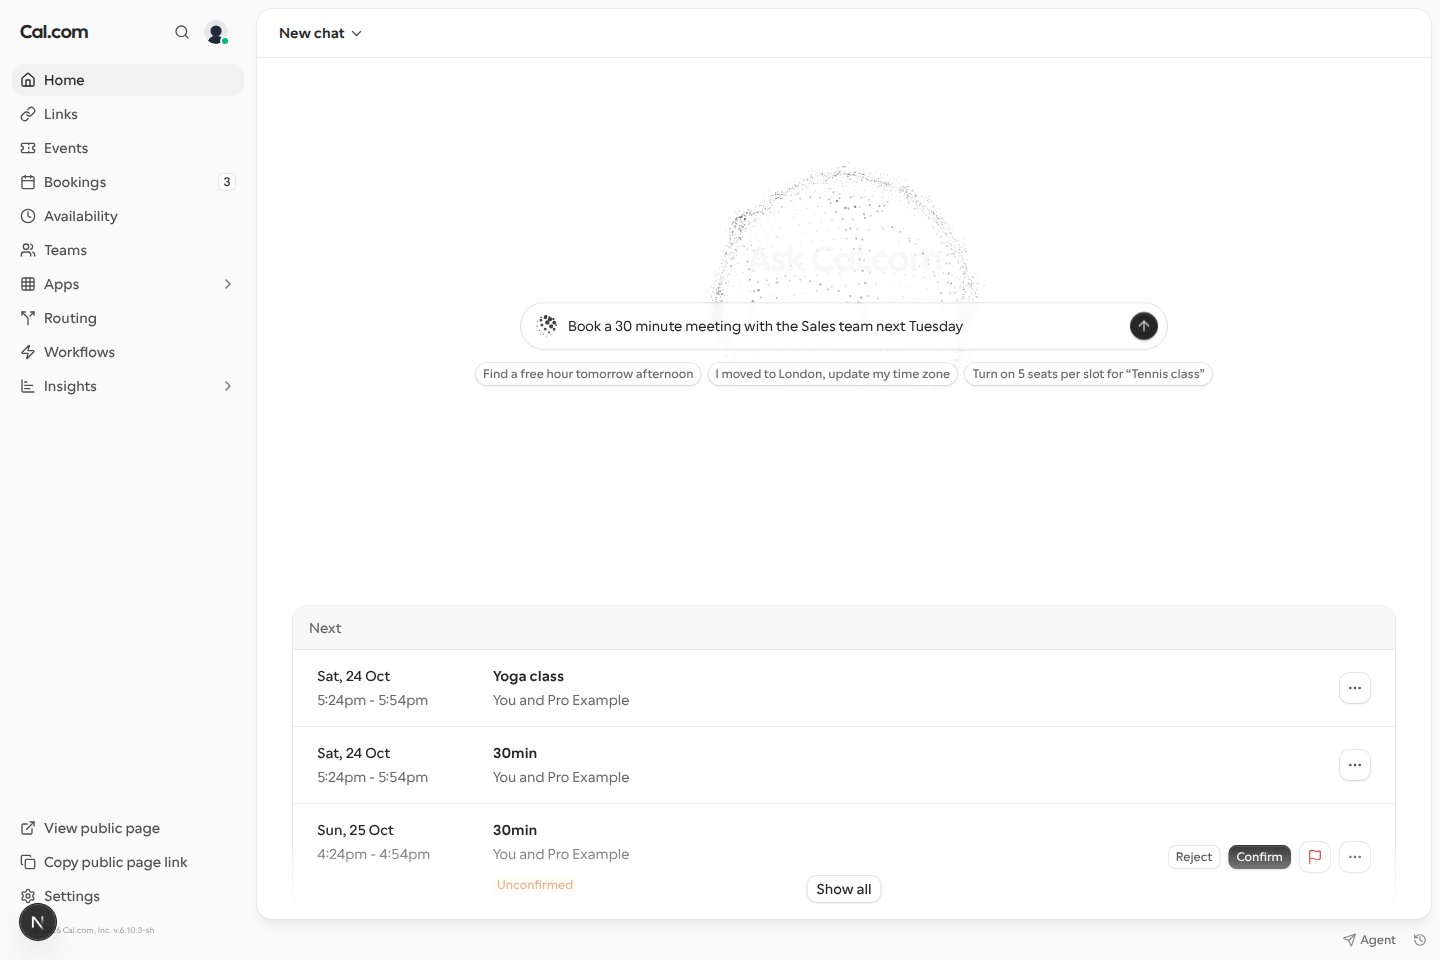Click the Agent button at bottom right

click(1369, 940)
